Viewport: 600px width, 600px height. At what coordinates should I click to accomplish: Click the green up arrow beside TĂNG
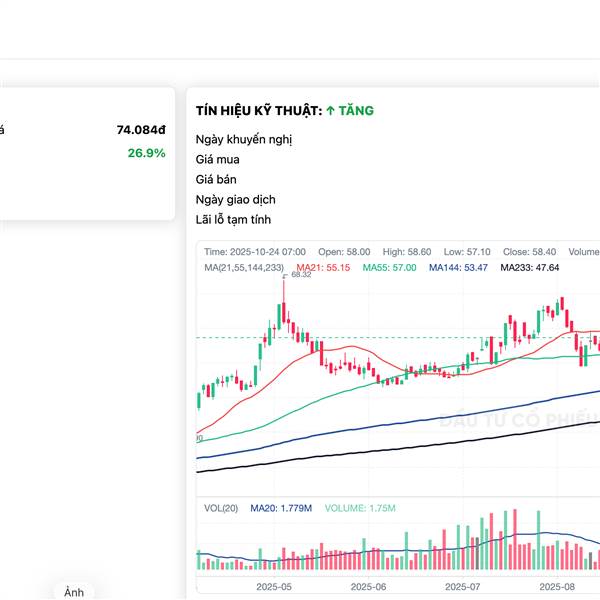click(330, 111)
